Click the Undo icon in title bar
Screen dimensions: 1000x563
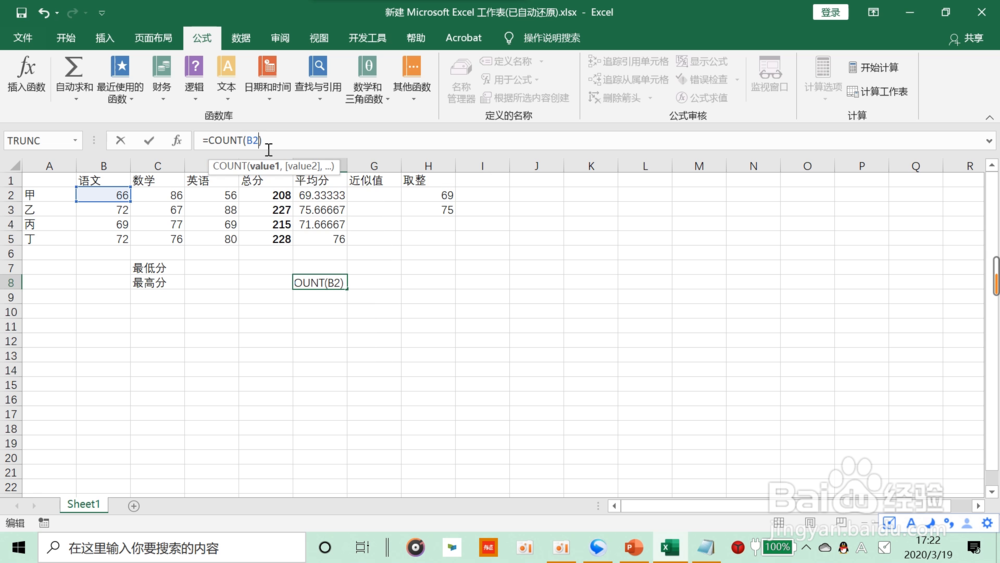click(x=43, y=12)
